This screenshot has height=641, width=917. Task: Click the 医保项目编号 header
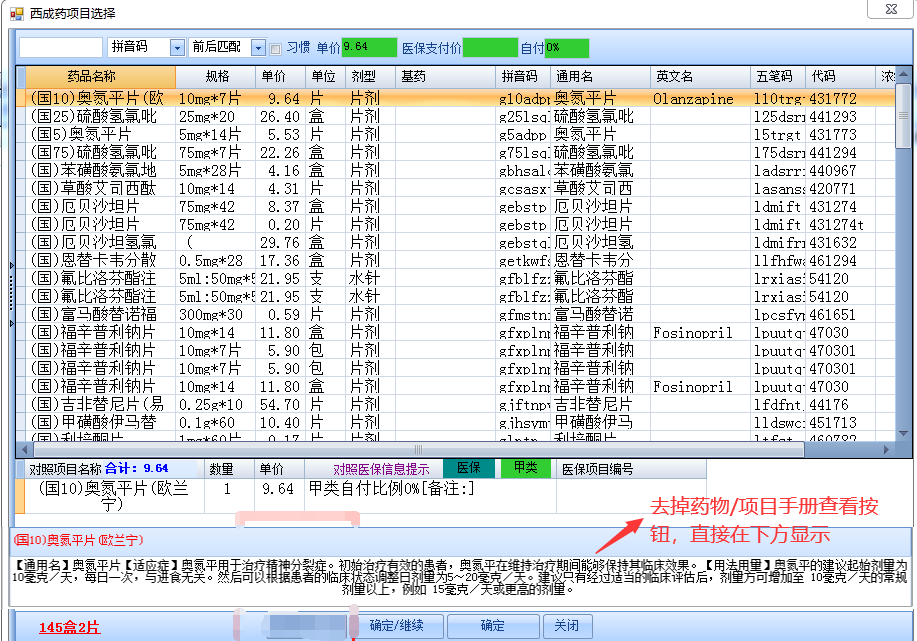click(631, 469)
